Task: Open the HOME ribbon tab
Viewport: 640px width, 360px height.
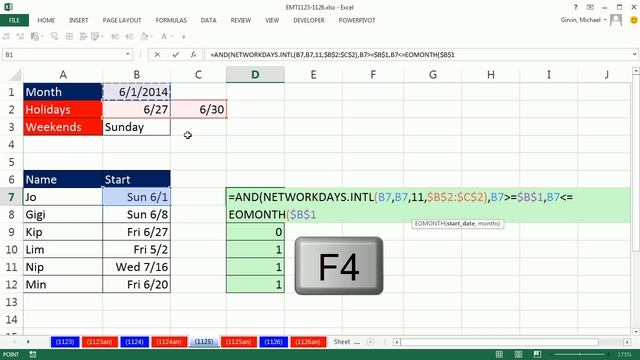Action: 46,20
